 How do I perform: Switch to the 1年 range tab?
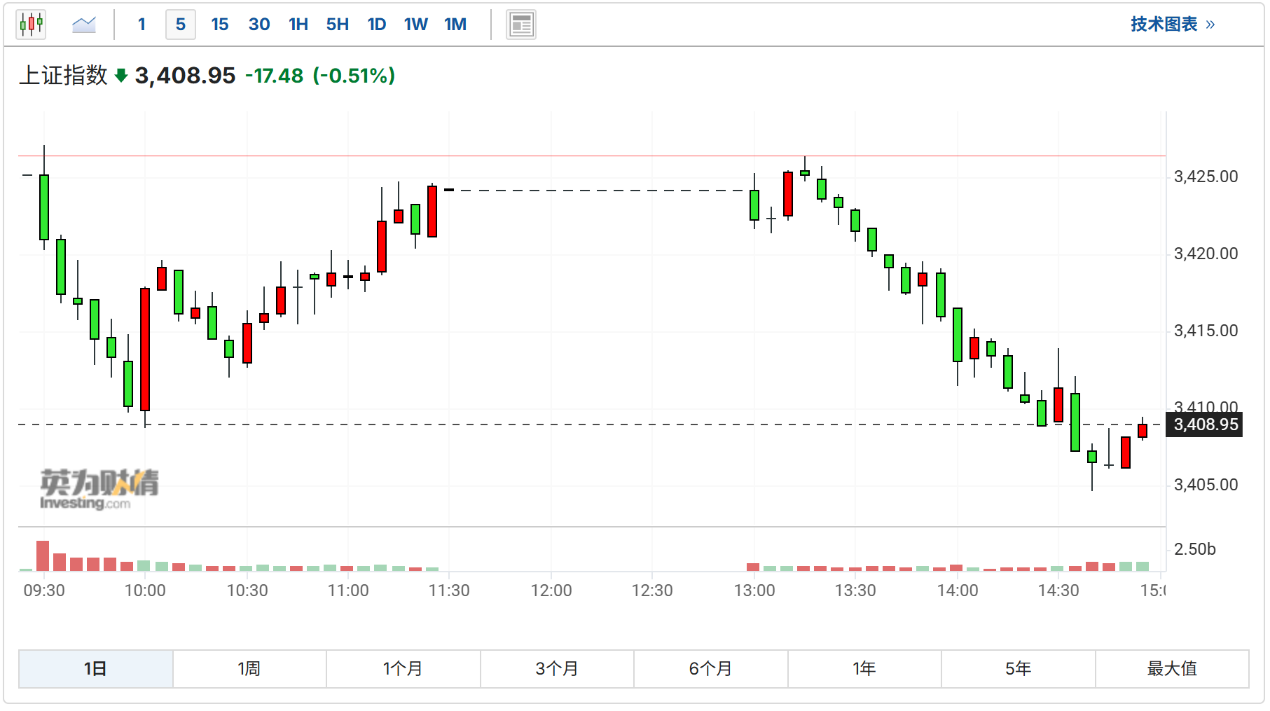(865, 669)
